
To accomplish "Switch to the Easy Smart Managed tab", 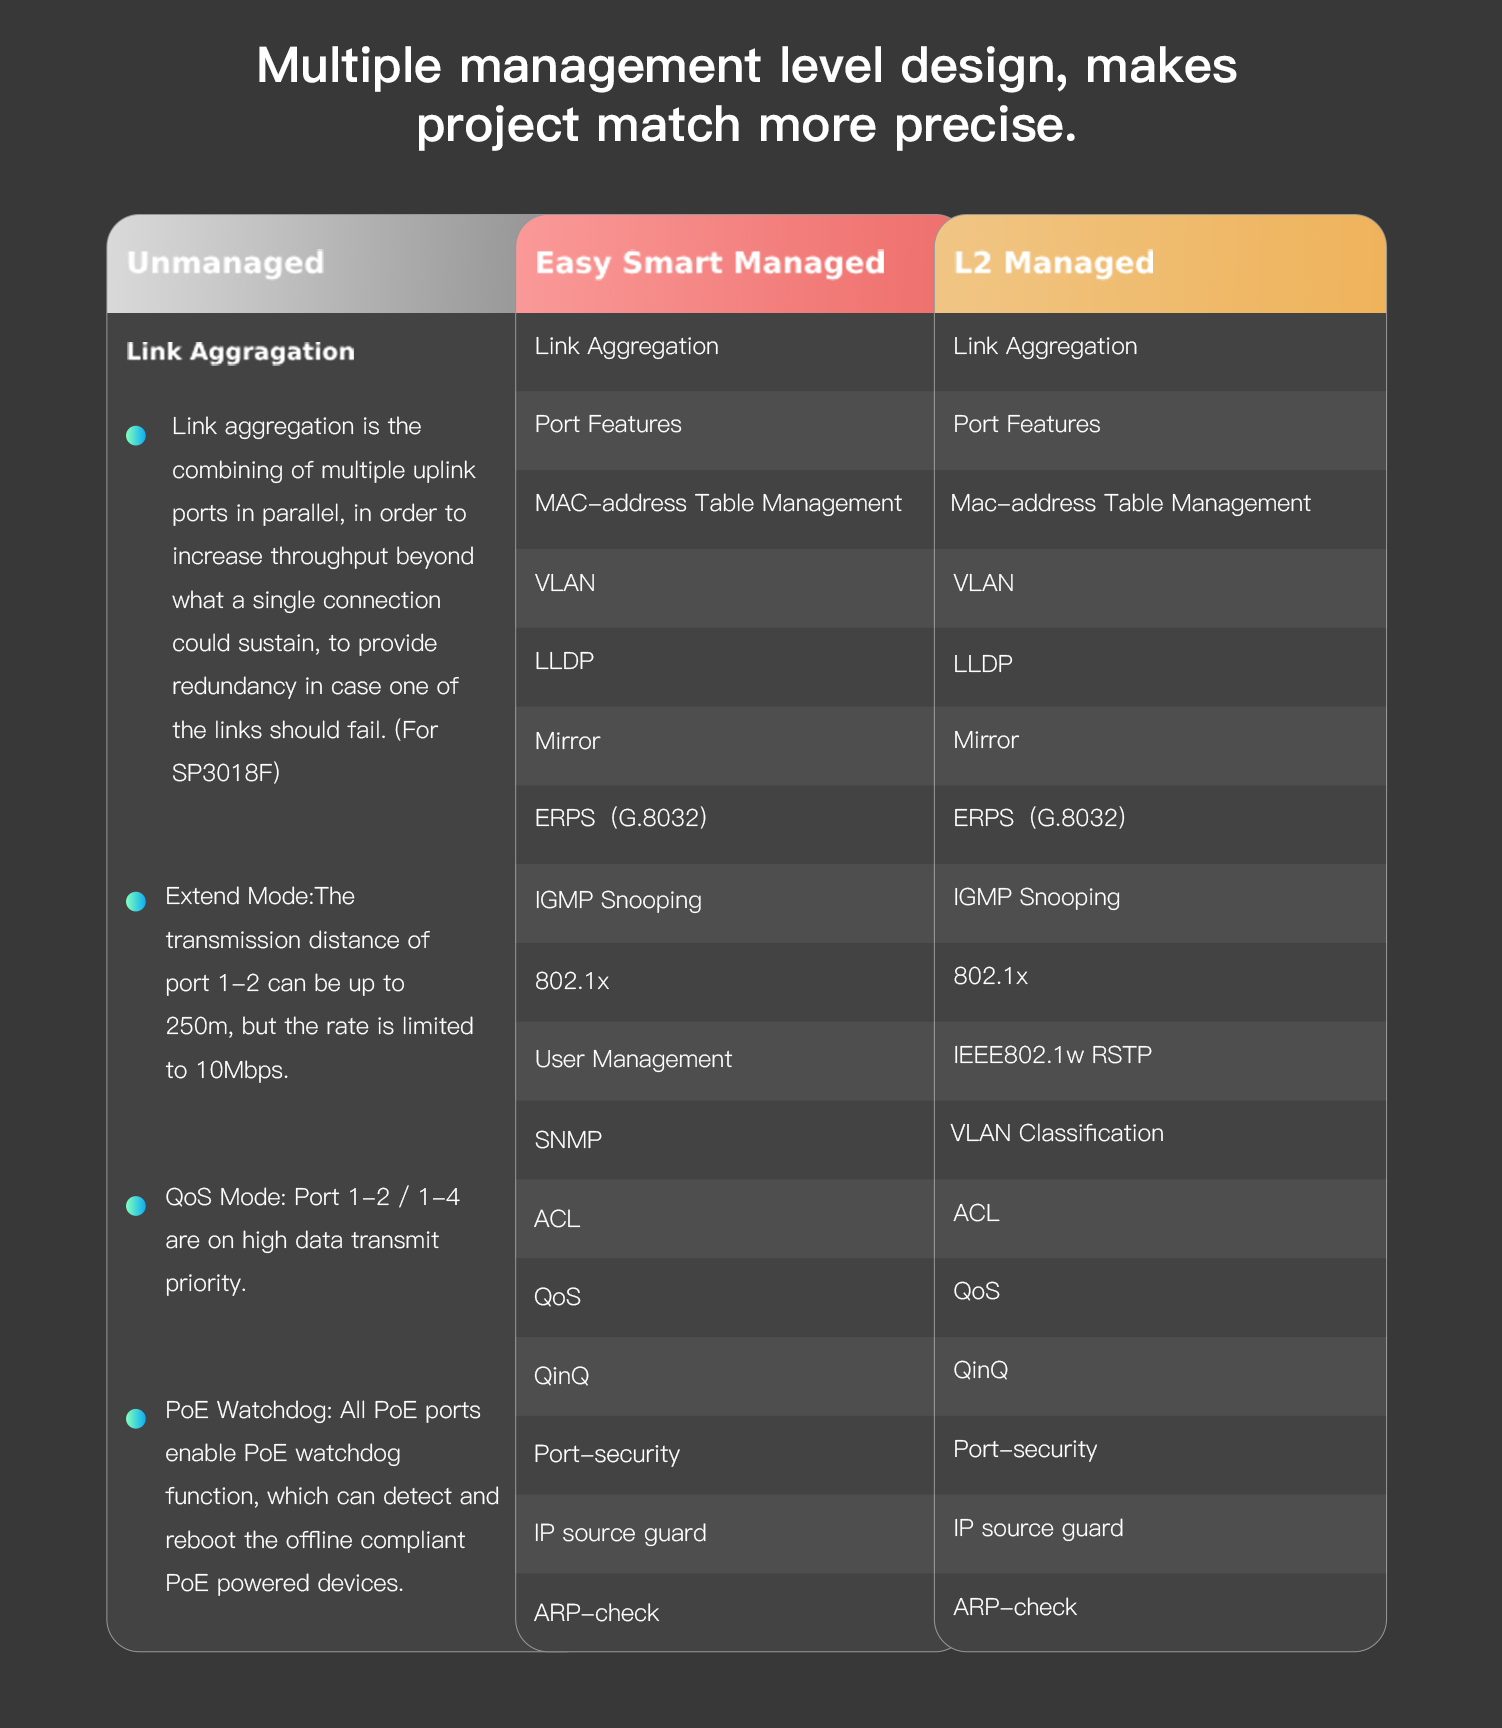I will [x=710, y=263].
